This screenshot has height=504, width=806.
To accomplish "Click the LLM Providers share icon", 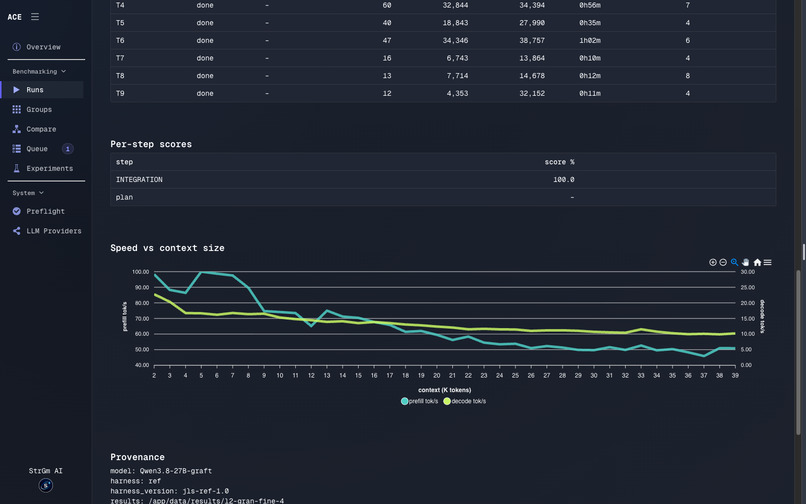I will tap(16, 231).
